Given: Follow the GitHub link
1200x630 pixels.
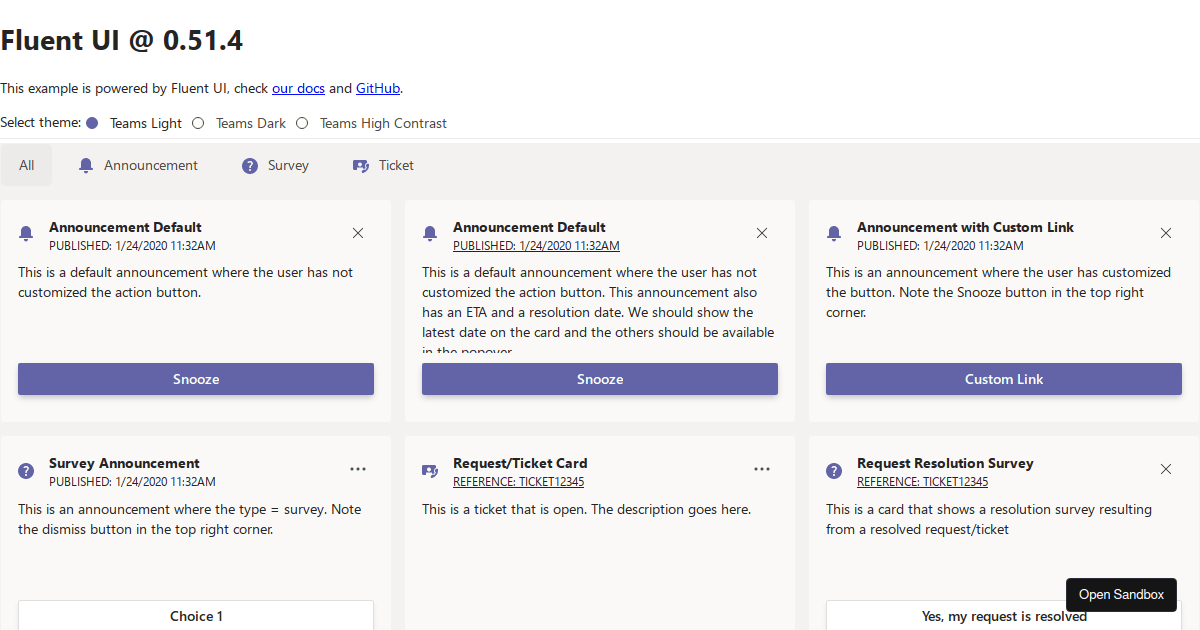Looking at the screenshot, I should pos(378,88).
